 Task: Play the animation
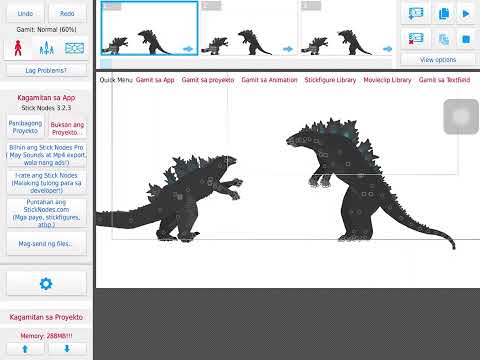point(466,13)
